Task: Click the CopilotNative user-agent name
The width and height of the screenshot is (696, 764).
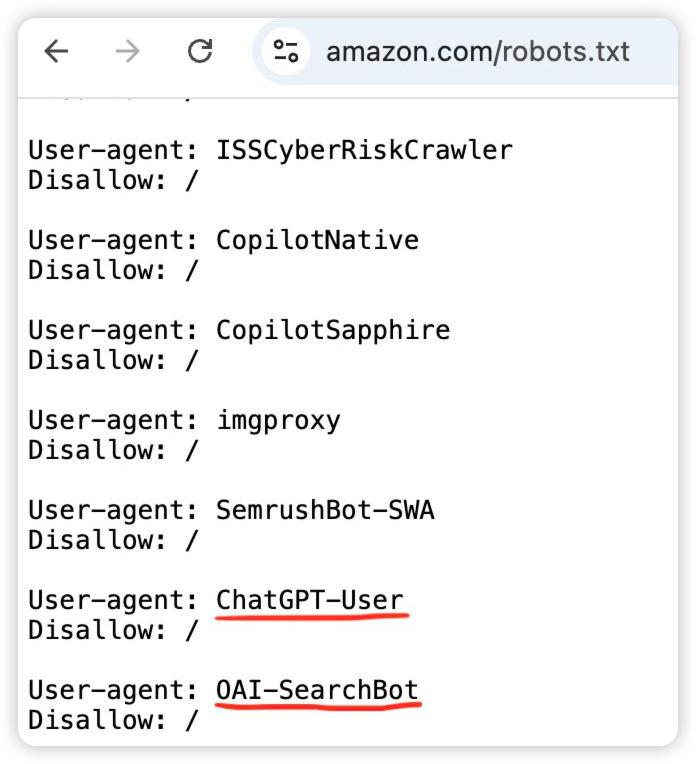Action: point(317,241)
